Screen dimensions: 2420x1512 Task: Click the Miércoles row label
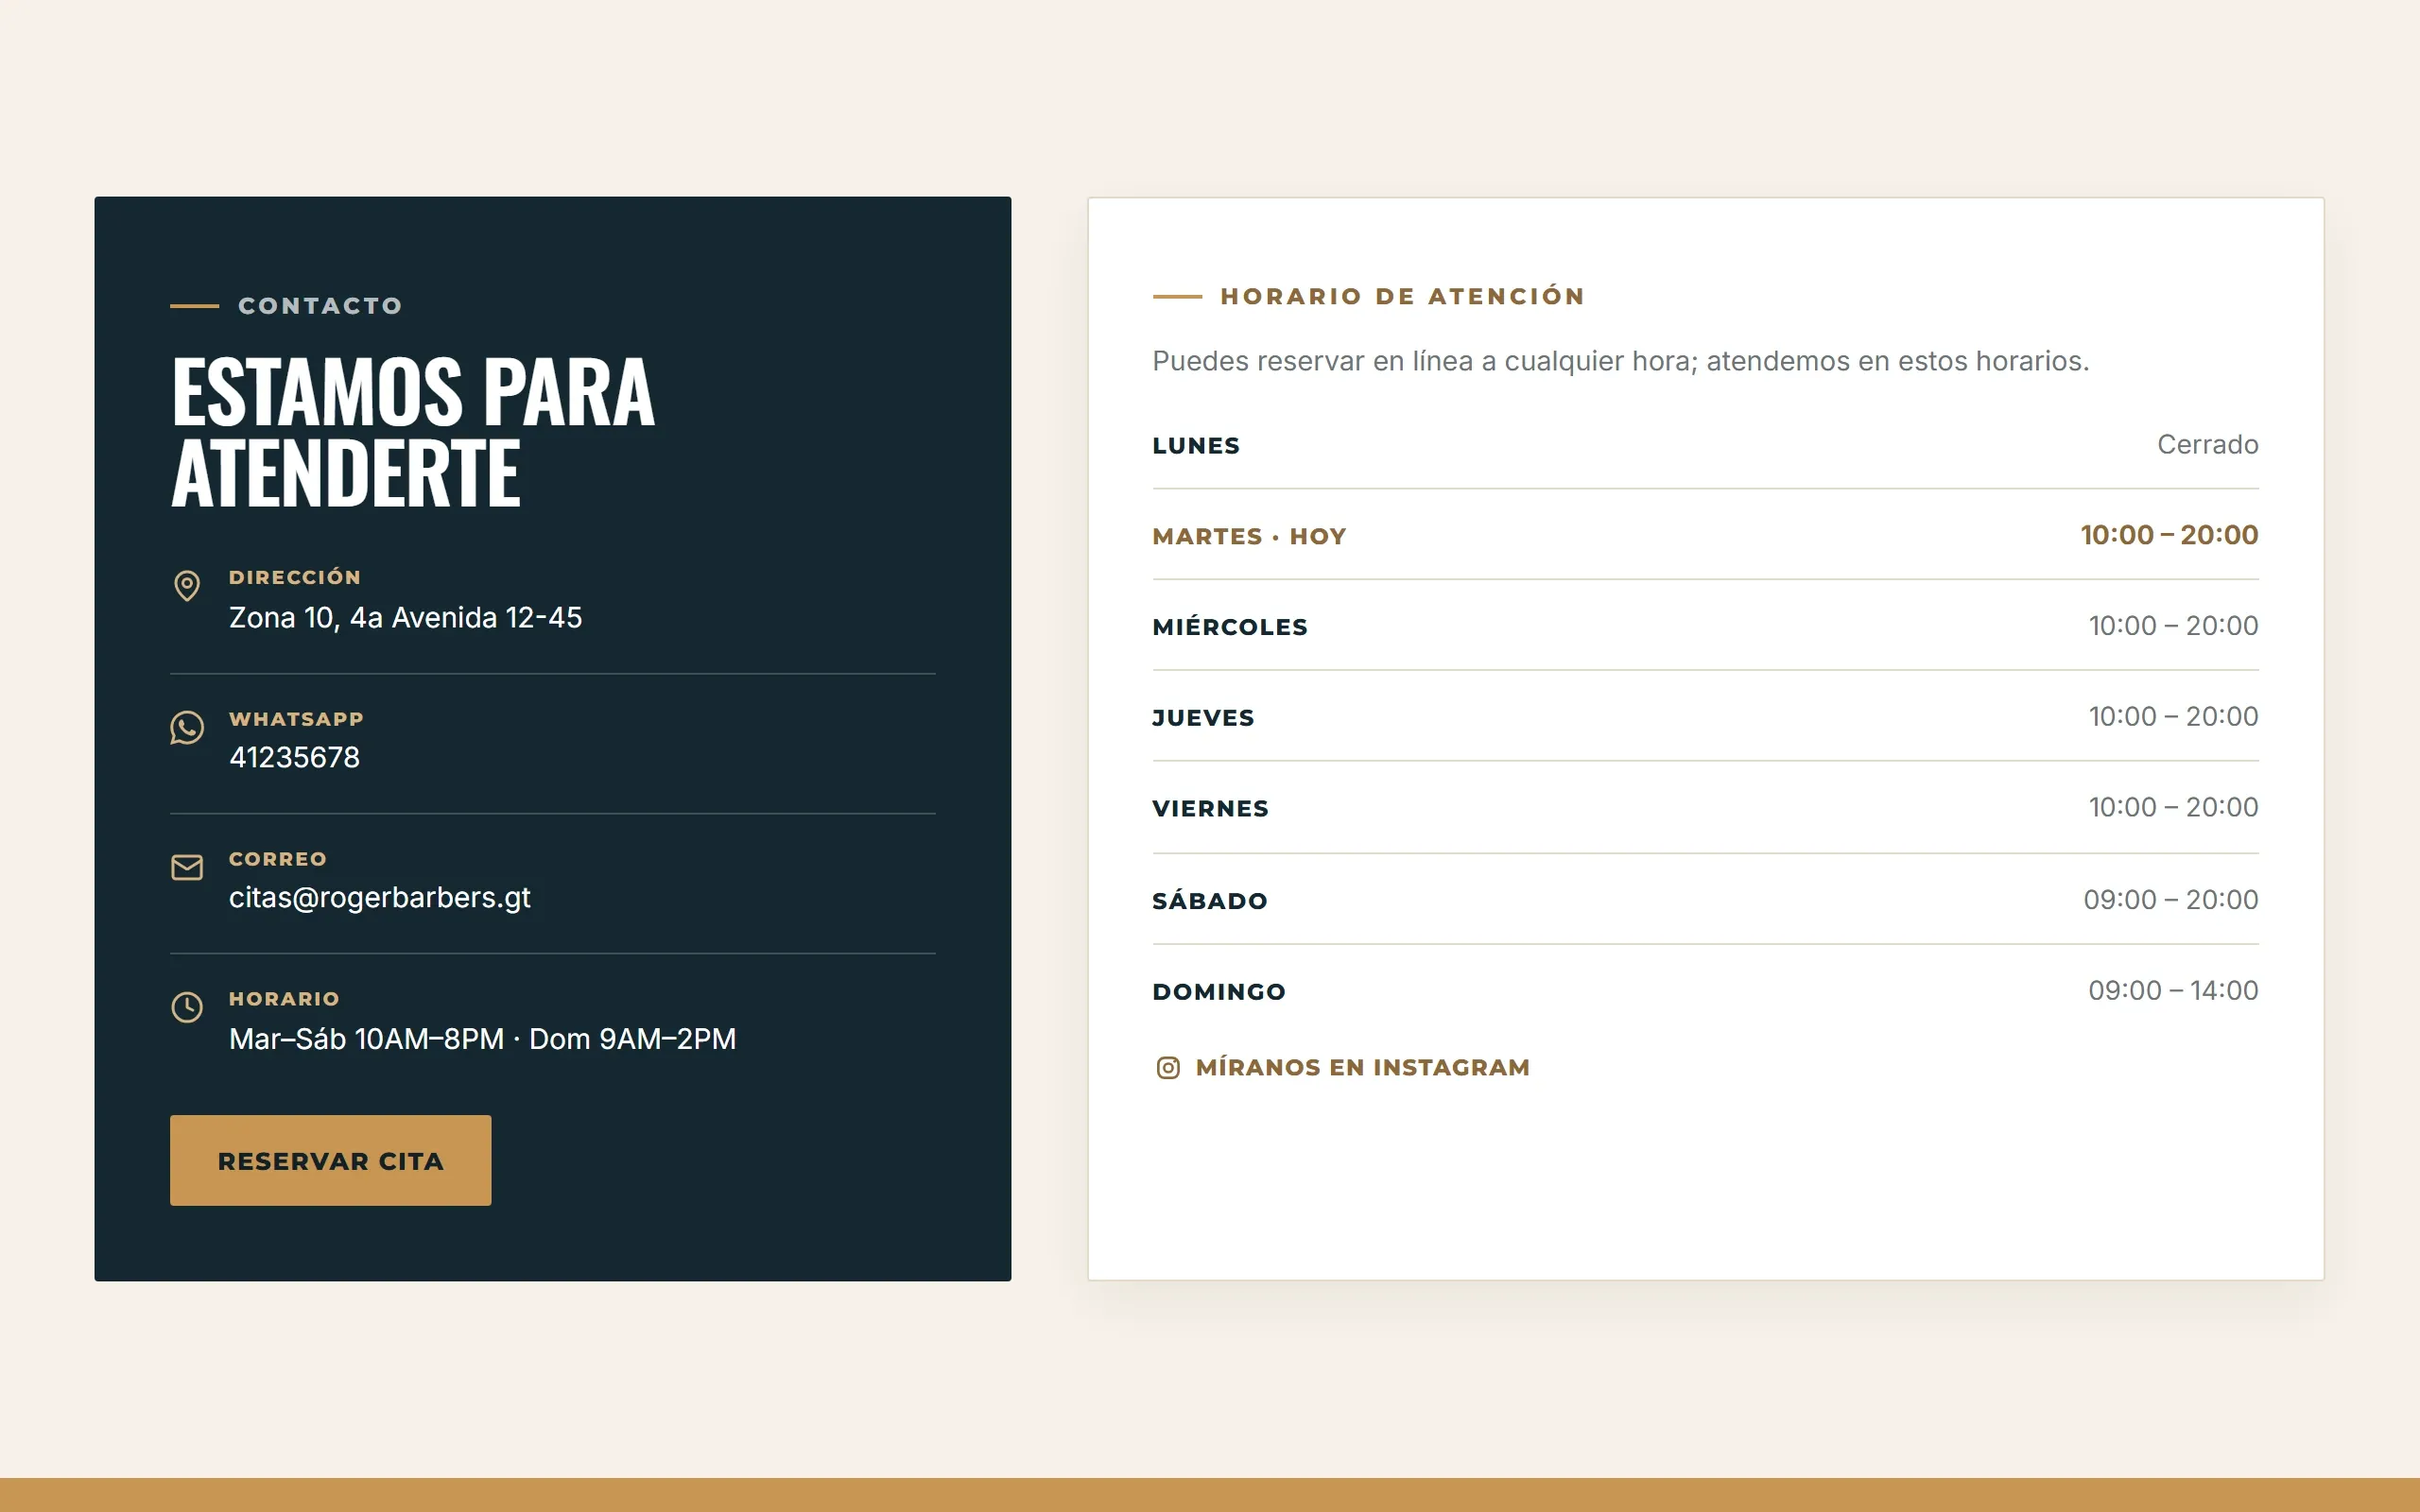(1230, 627)
